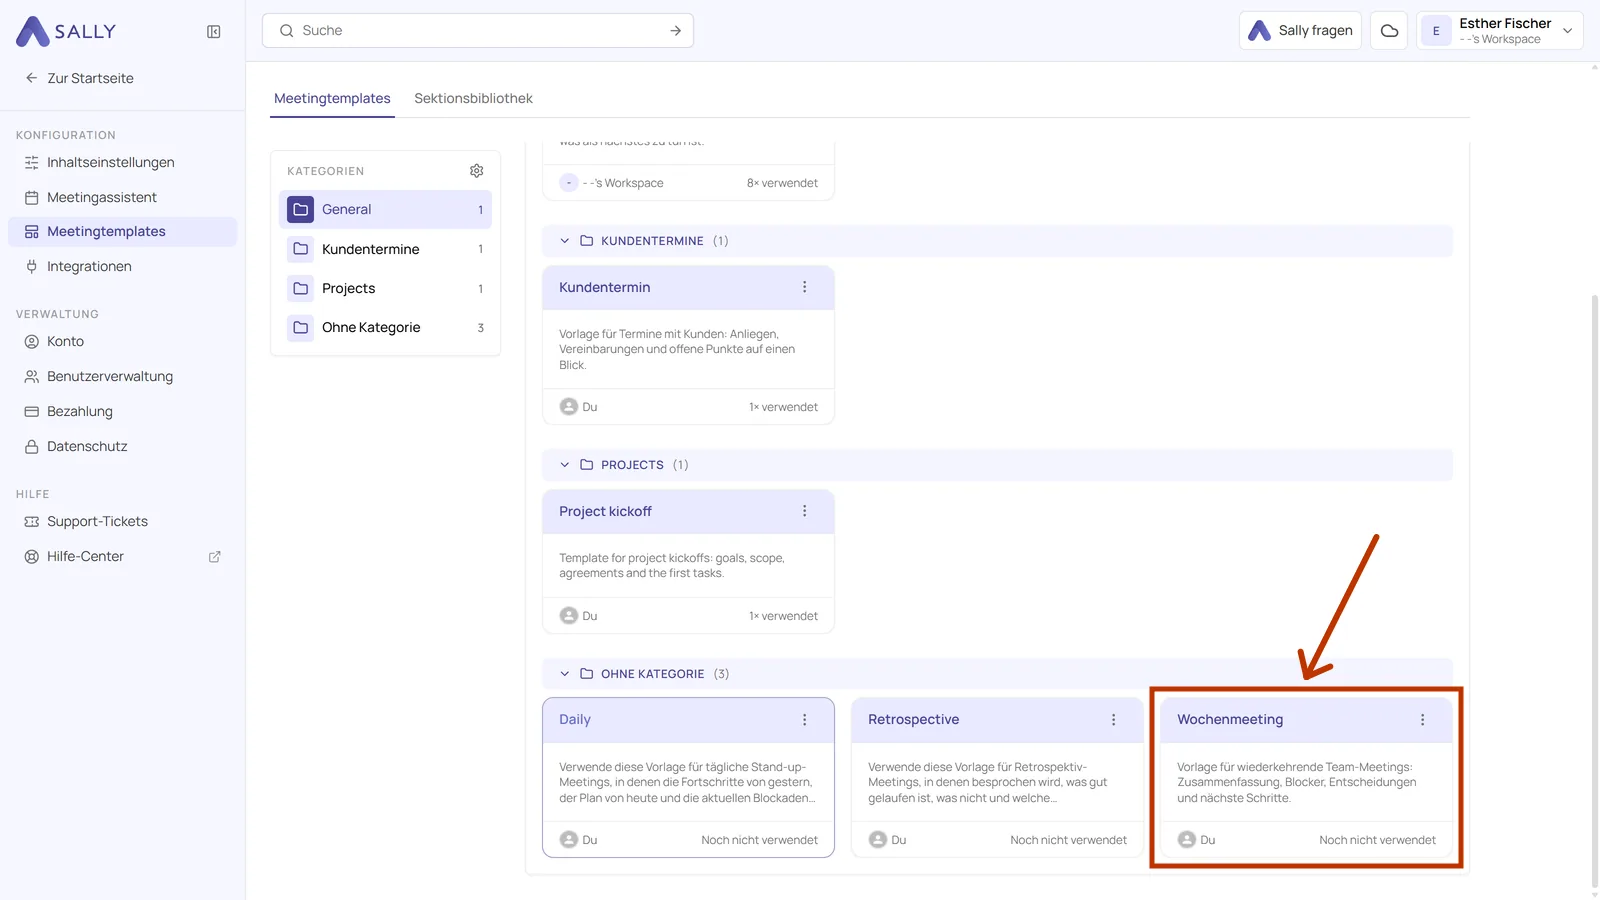Screen dimensions: 1600x900
Task: Collapse the Ohne Kategorie section chevron
Action: coord(565,674)
